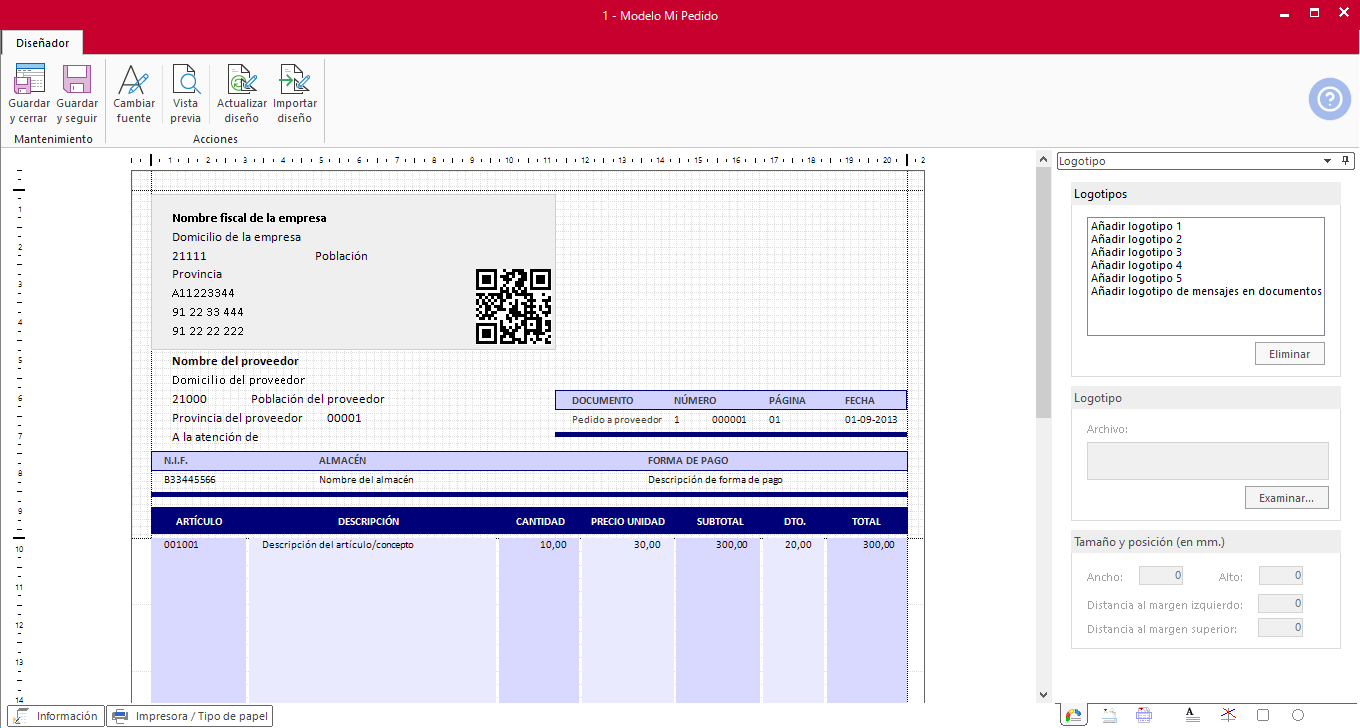Open the Información bottom tab
The height and width of the screenshot is (728, 1360).
point(55,716)
